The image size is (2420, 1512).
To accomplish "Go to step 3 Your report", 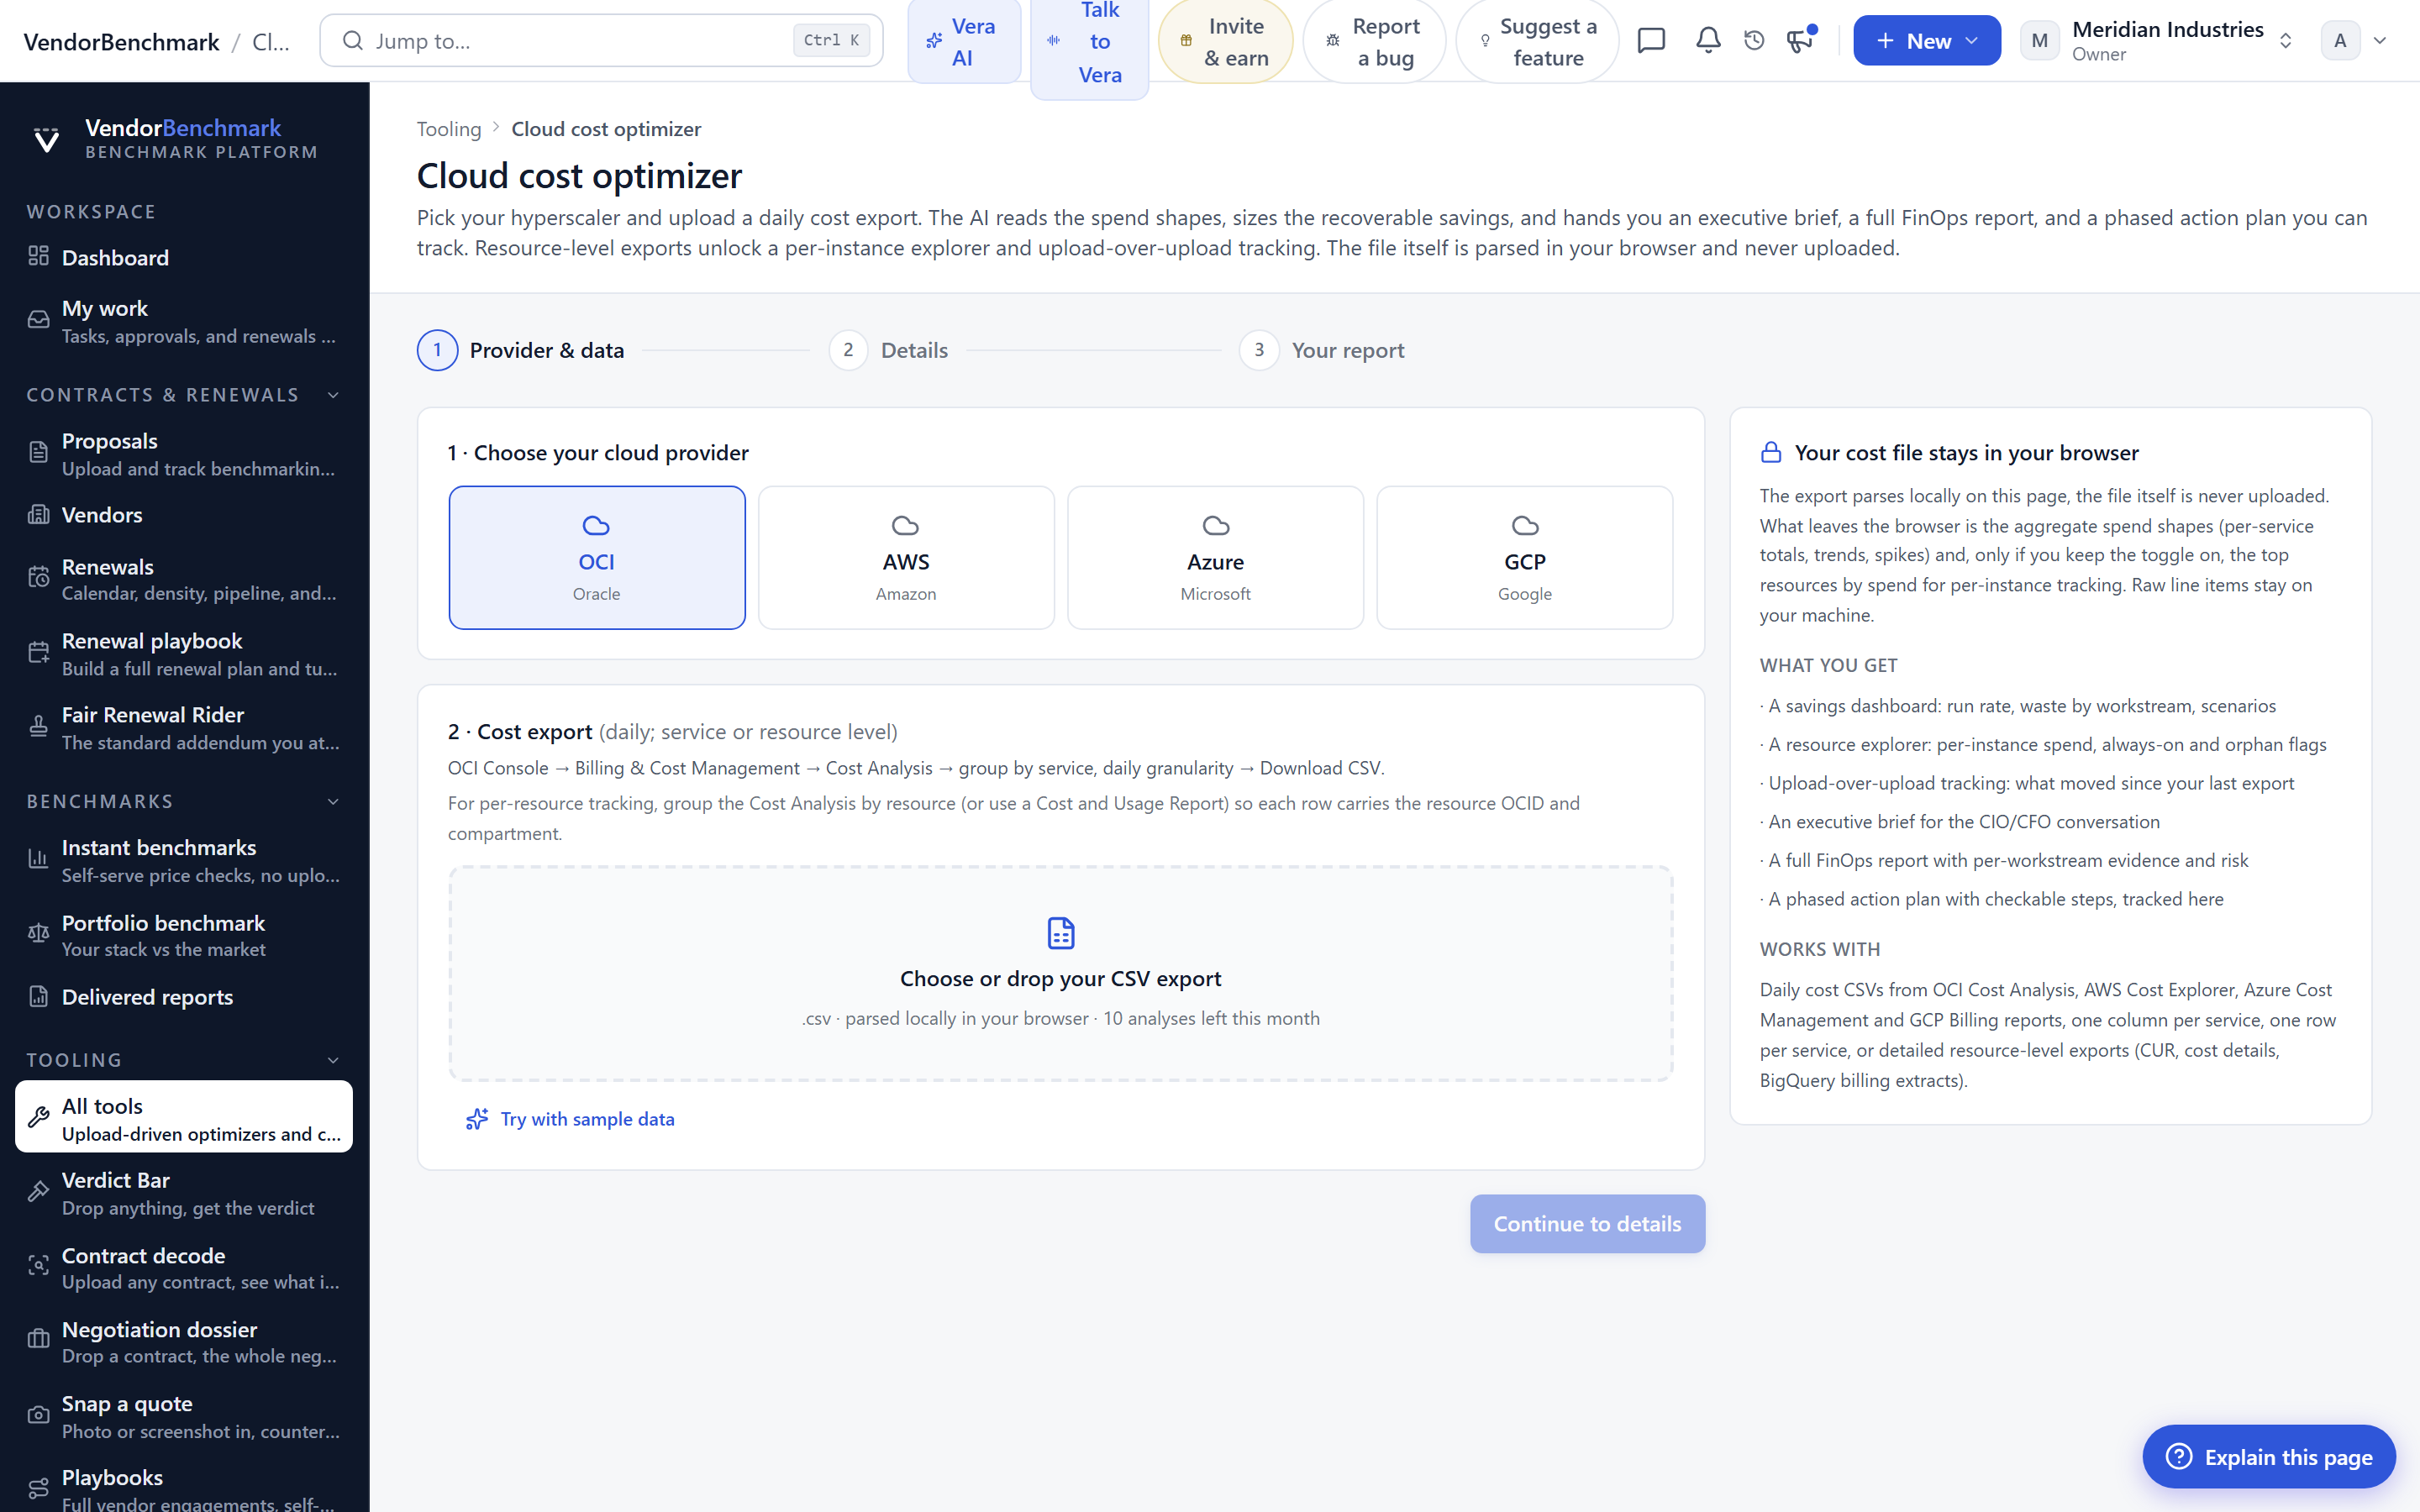I will click(1321, 350).
